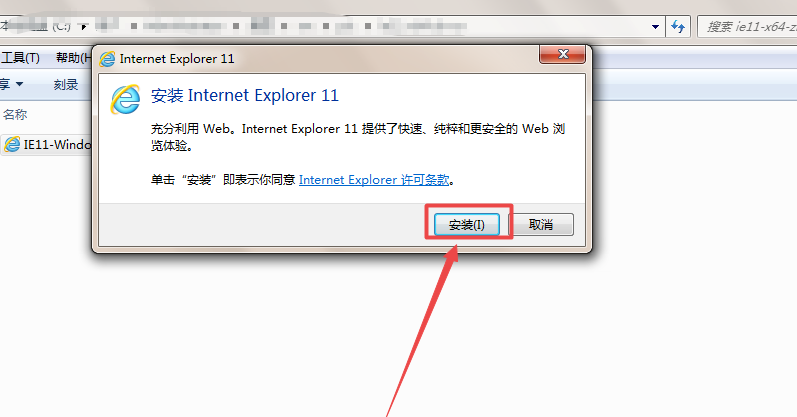Select the IE11 installer file icon in list
The width and height of the screenshot is (797, 417).
pyautogui.click(x=12, y=145)
